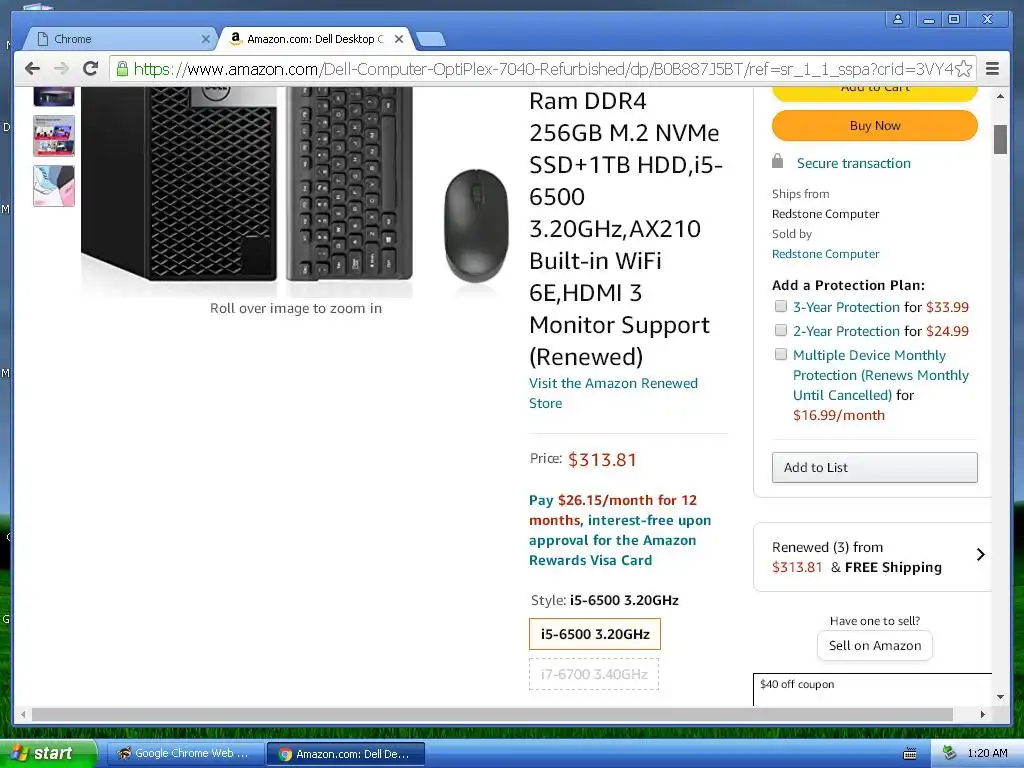The height and width of the screenshot is (768, 1024).
Task: Click the main Dell desktop product image
Action: click(295, 189)
